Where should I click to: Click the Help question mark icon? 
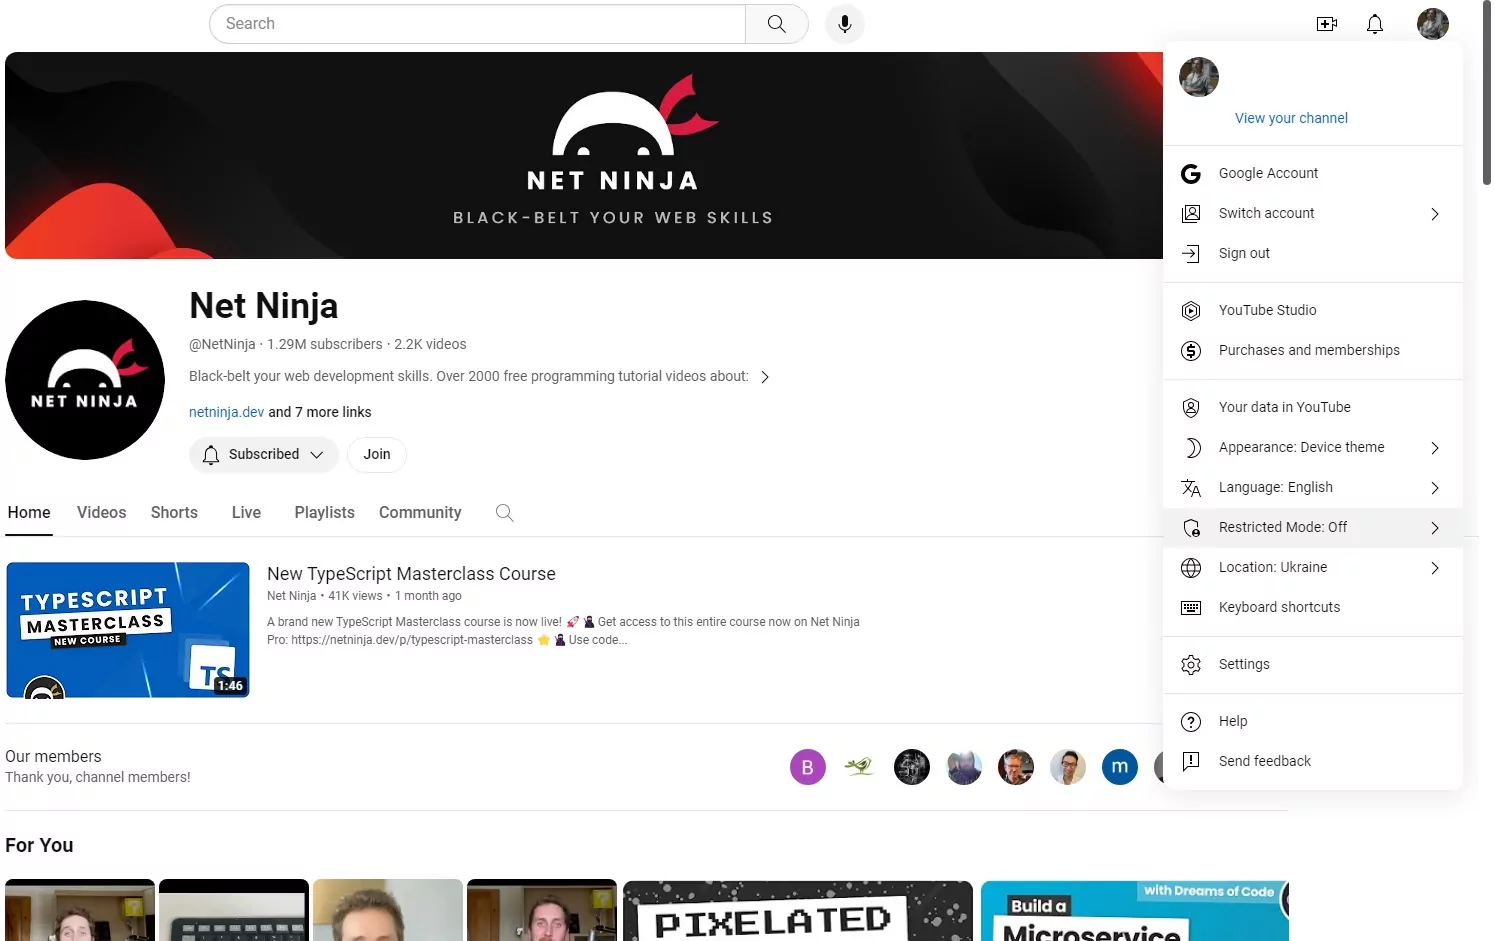1191,722
